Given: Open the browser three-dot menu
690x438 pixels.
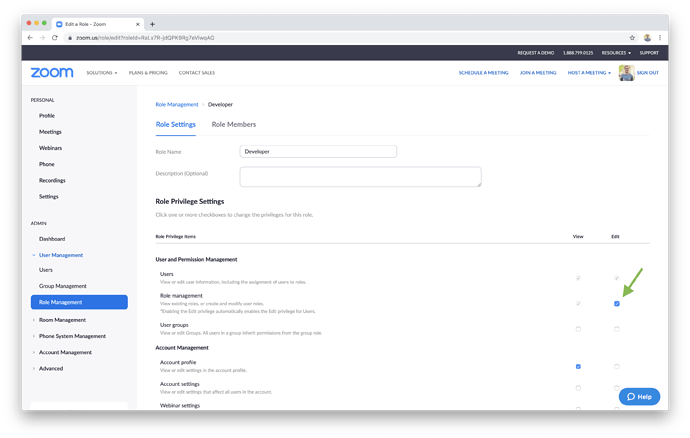Looking at the screenshot, I should (x=660, y=38).
